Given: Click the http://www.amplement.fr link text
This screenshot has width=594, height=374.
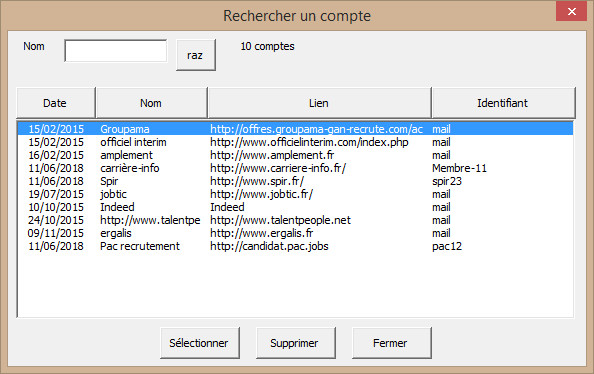Looking at the screenshot, I should [x=272, y=155].
